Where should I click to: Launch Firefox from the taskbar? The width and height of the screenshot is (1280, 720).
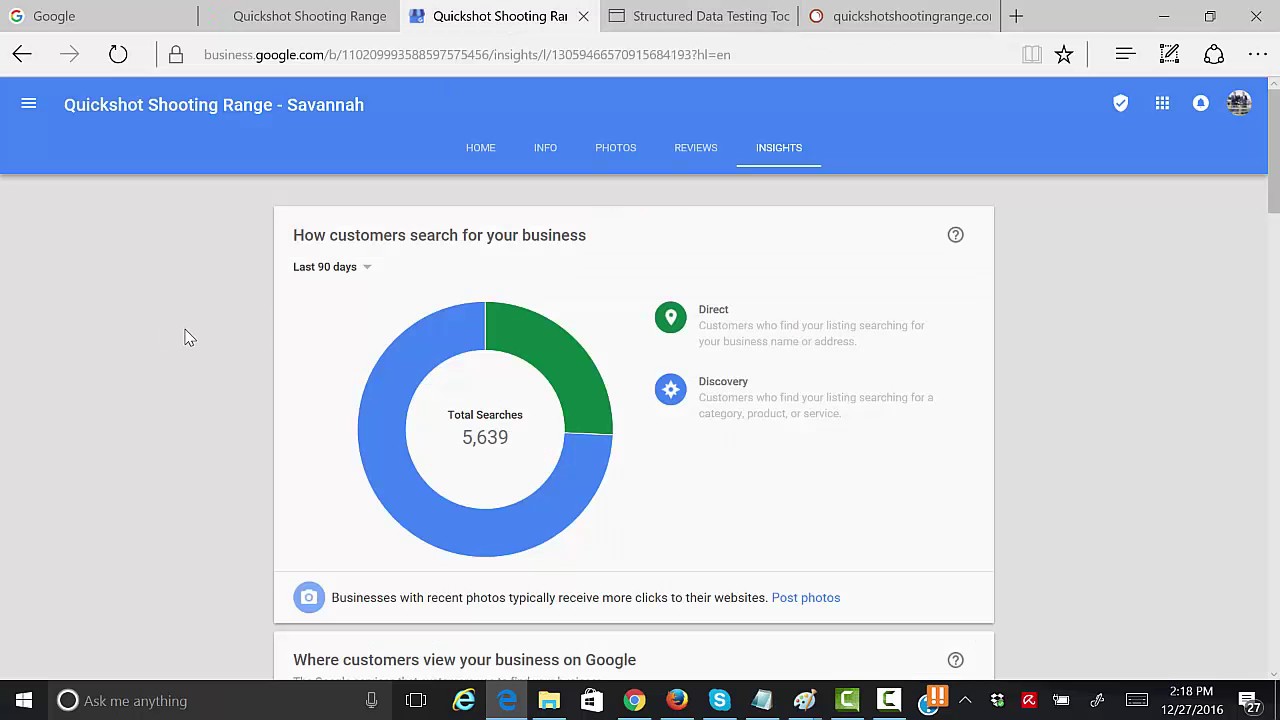677,701
